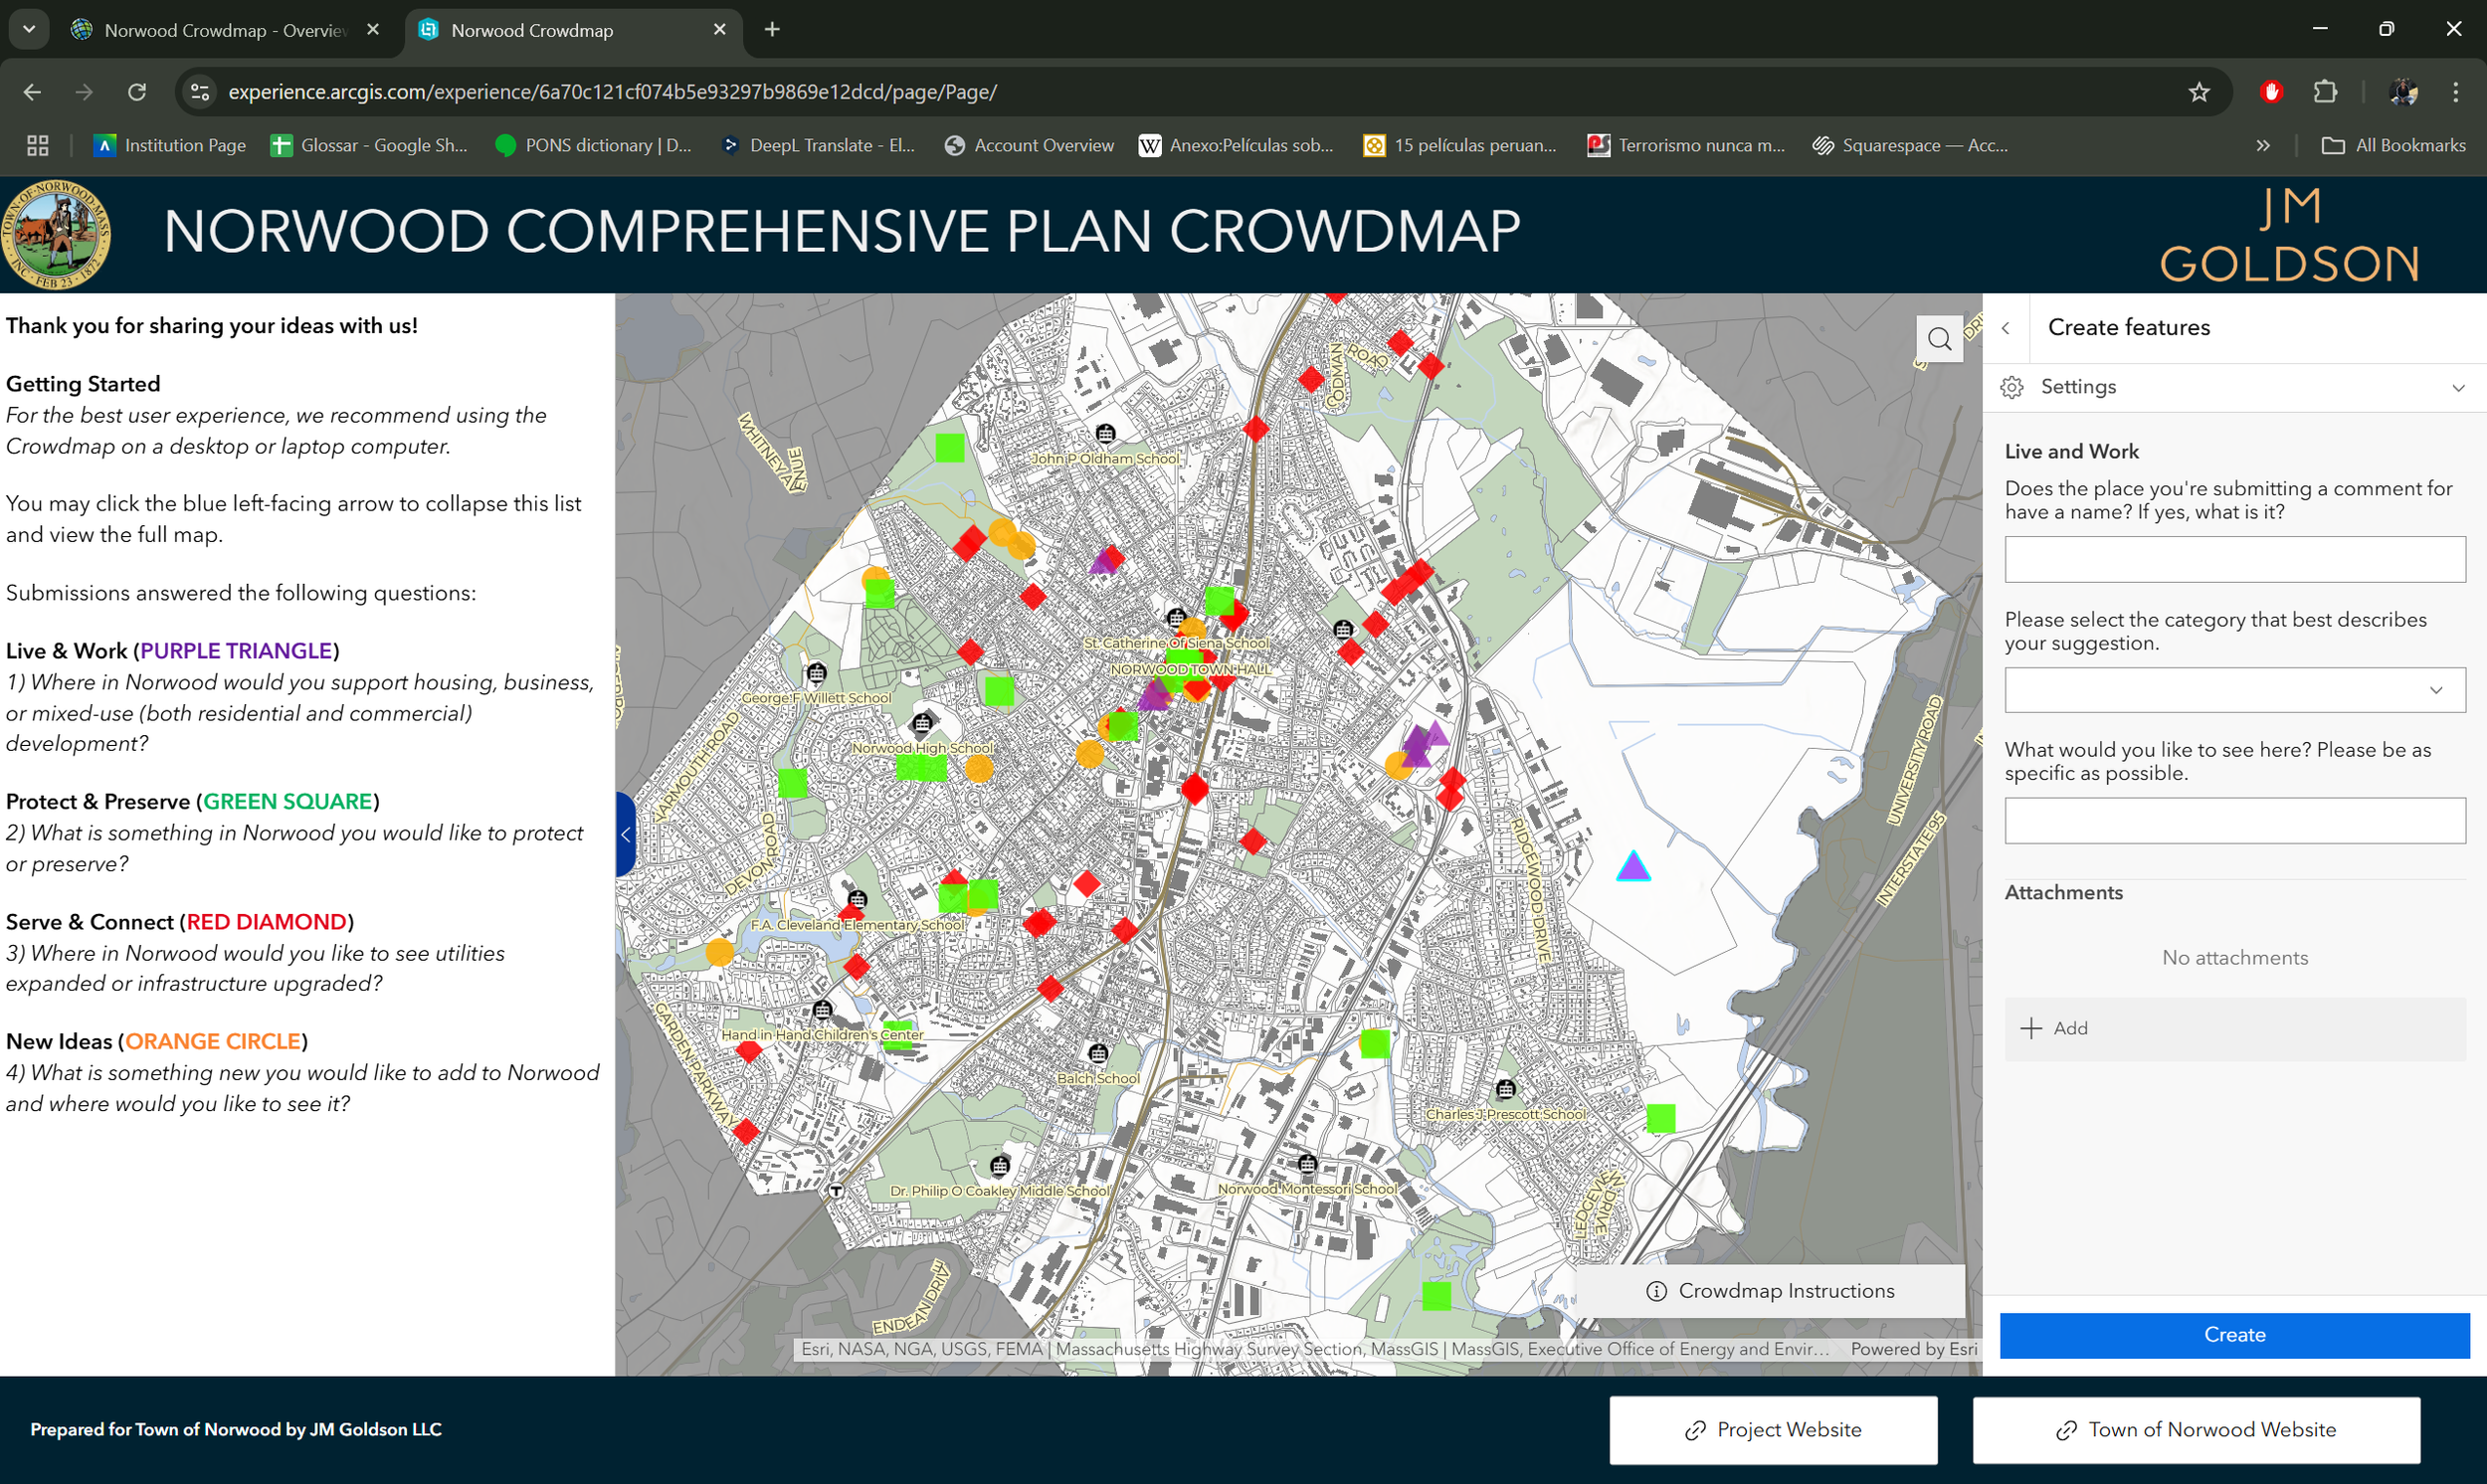Expand hidden bookmarks with the double-arrow chevron

tap(2263, 145)
